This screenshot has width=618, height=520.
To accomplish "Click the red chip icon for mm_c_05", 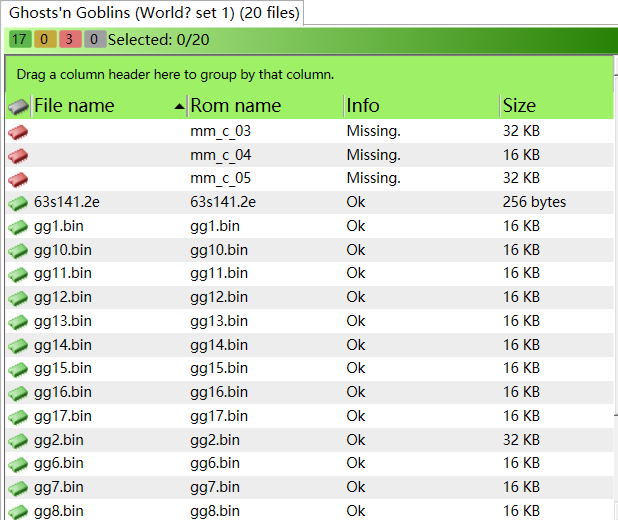I will [x=18, y=179].
